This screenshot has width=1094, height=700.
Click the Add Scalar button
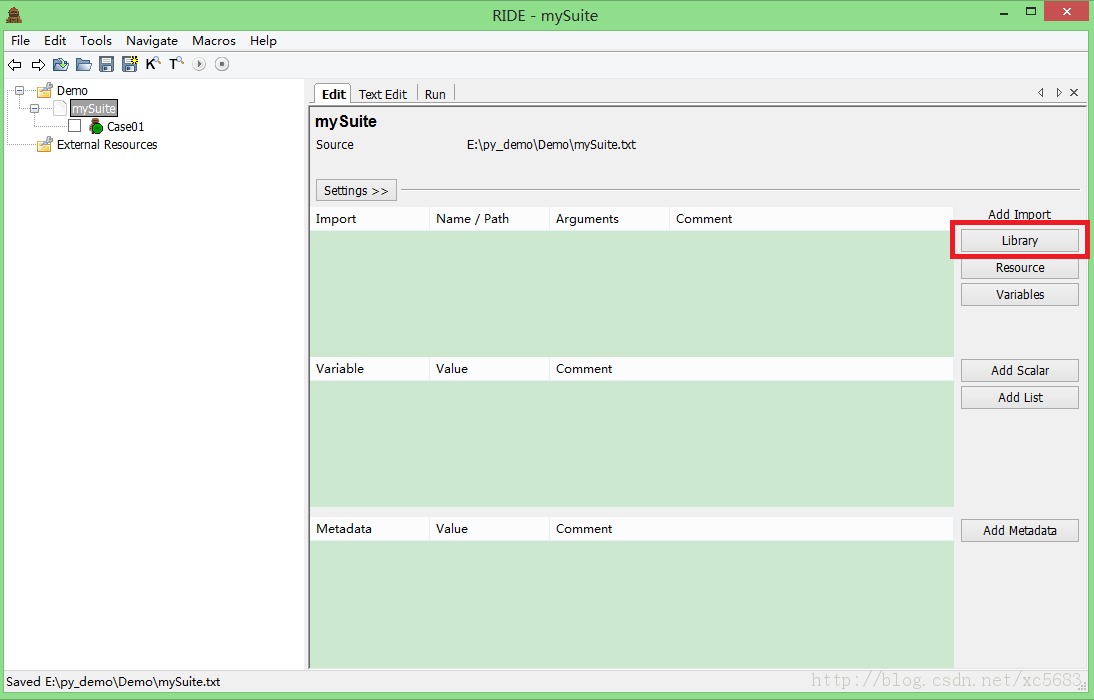click(x=1019, y=370)
